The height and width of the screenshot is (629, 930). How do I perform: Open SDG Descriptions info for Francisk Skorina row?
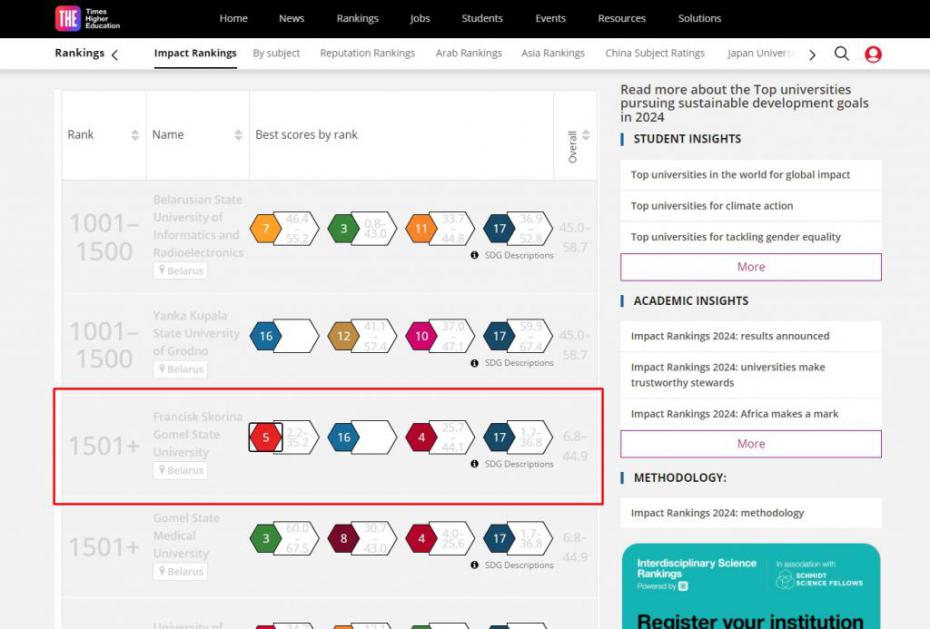pos(512,464)
